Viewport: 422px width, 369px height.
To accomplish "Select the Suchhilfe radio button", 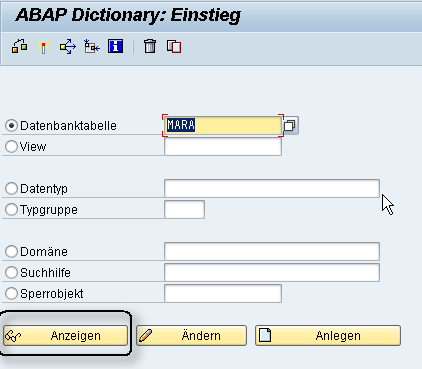I will (11, 272).
